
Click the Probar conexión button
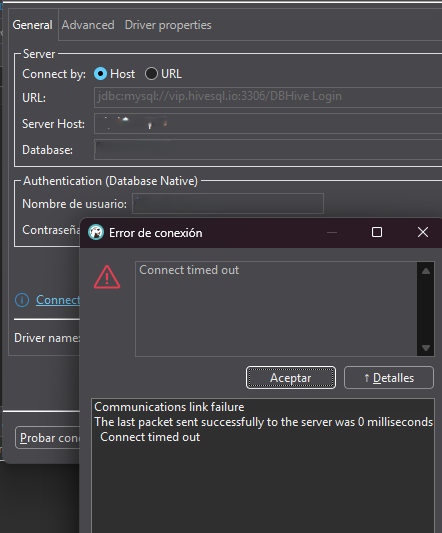pos(48,438)
